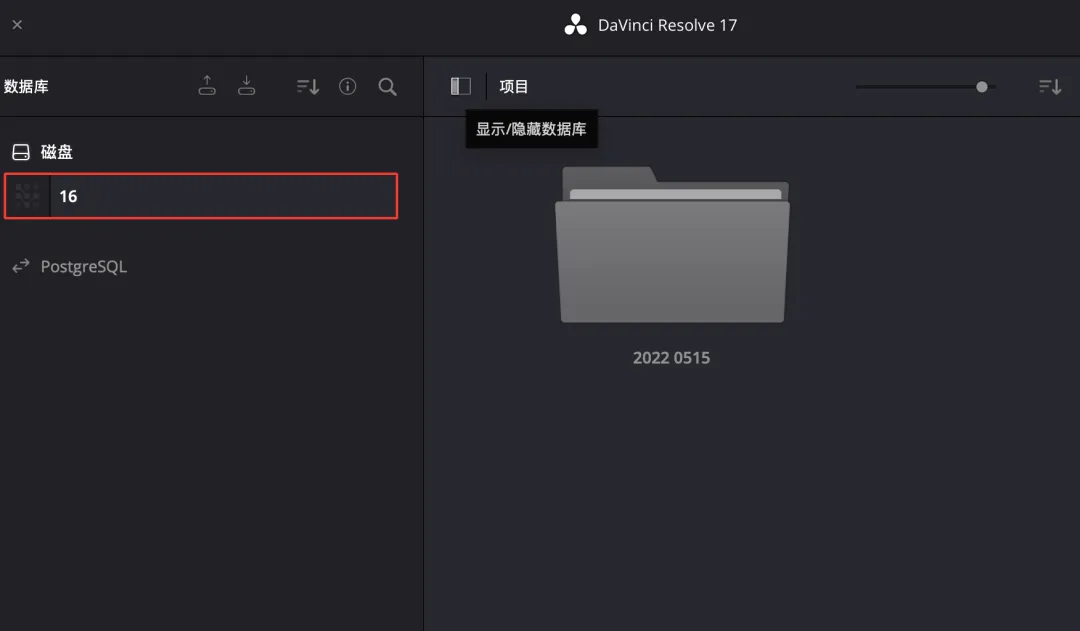Click the disk drive icon beside 磁盘
The height and width of the screenshot is (631, 1080).
(x=21, y=152)
